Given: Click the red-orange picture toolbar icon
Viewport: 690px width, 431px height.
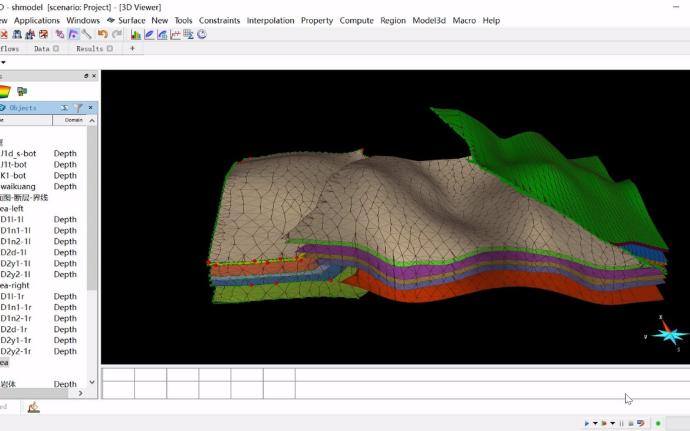Looking at the screenshot, I should [43, 34].
